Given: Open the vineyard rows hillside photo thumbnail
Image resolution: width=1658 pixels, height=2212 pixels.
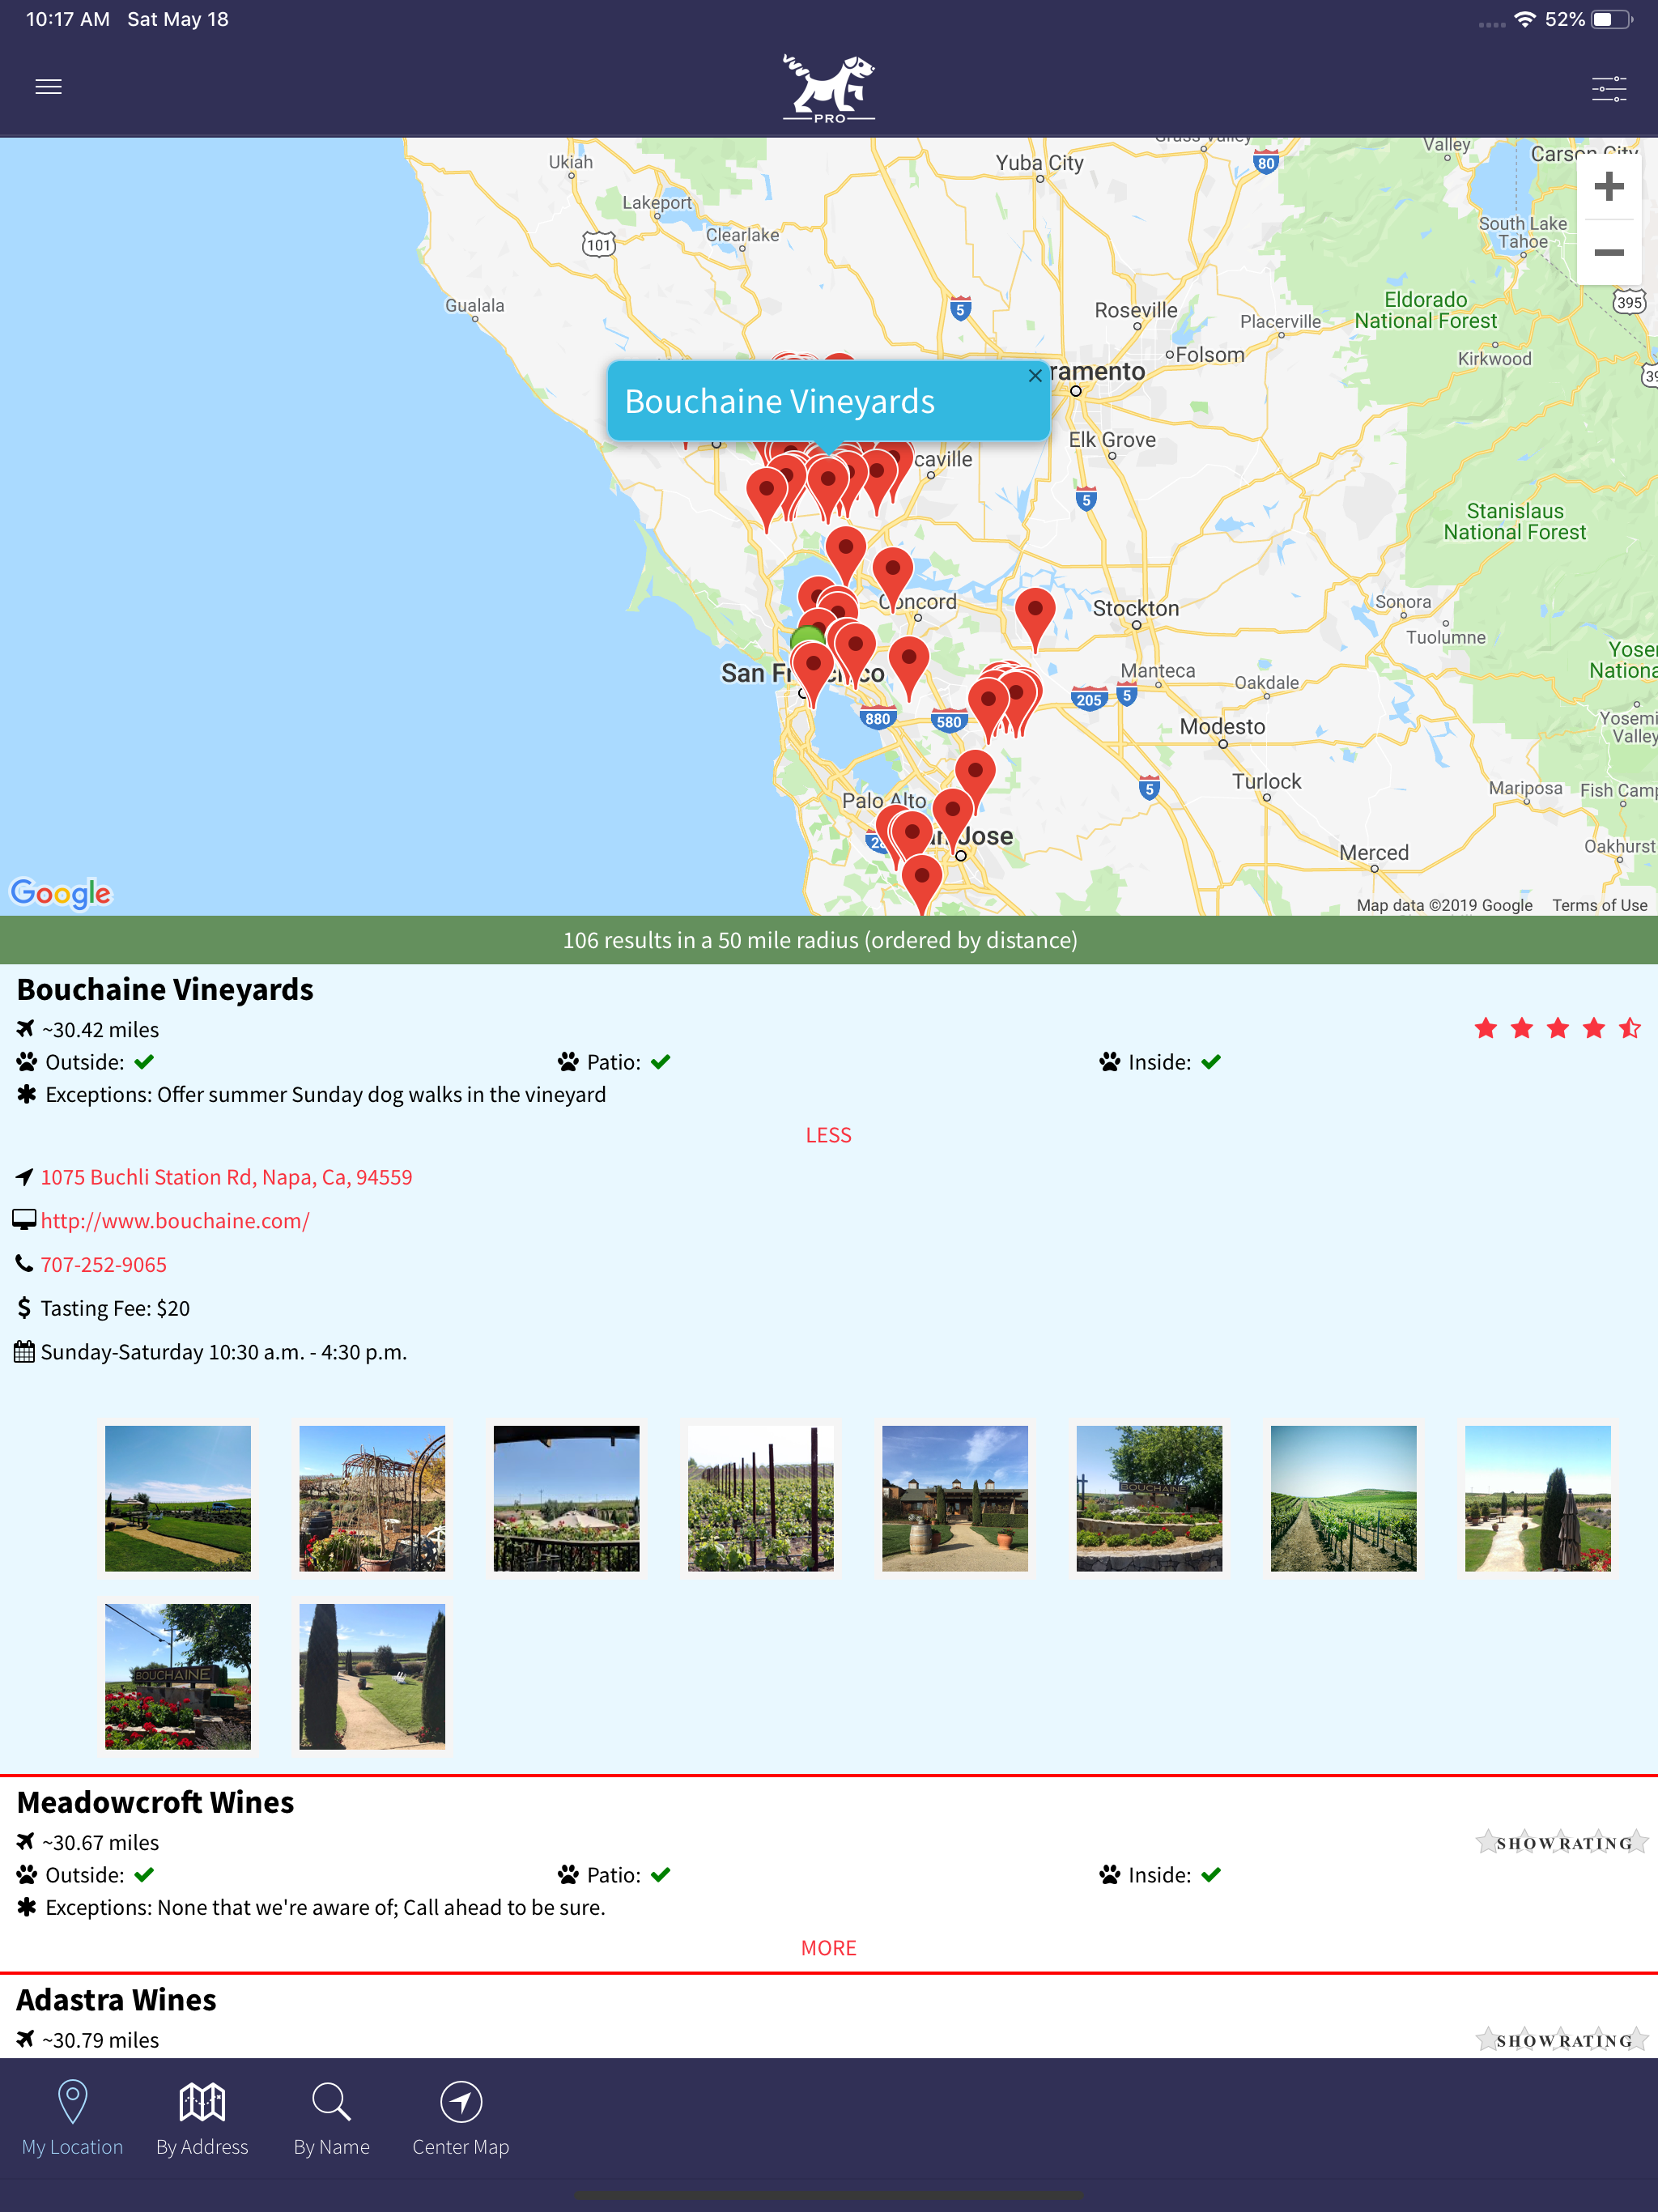Looking at the screenshot, I should 1343,1498.
